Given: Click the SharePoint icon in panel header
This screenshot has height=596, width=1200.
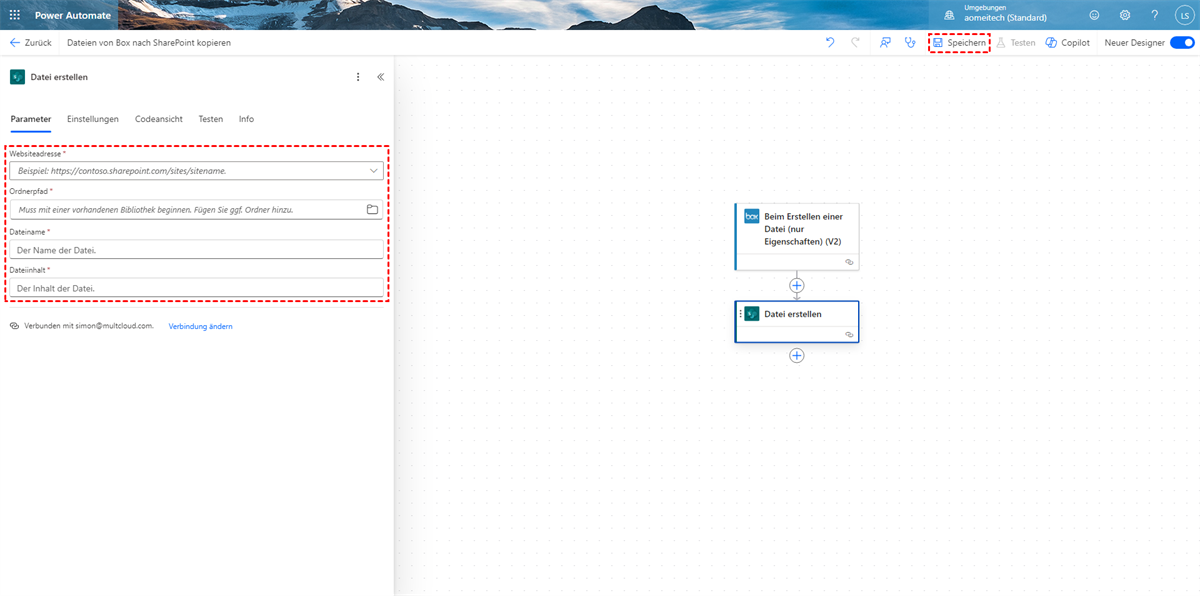Looking at the screenshot, I should click(17, 77).
